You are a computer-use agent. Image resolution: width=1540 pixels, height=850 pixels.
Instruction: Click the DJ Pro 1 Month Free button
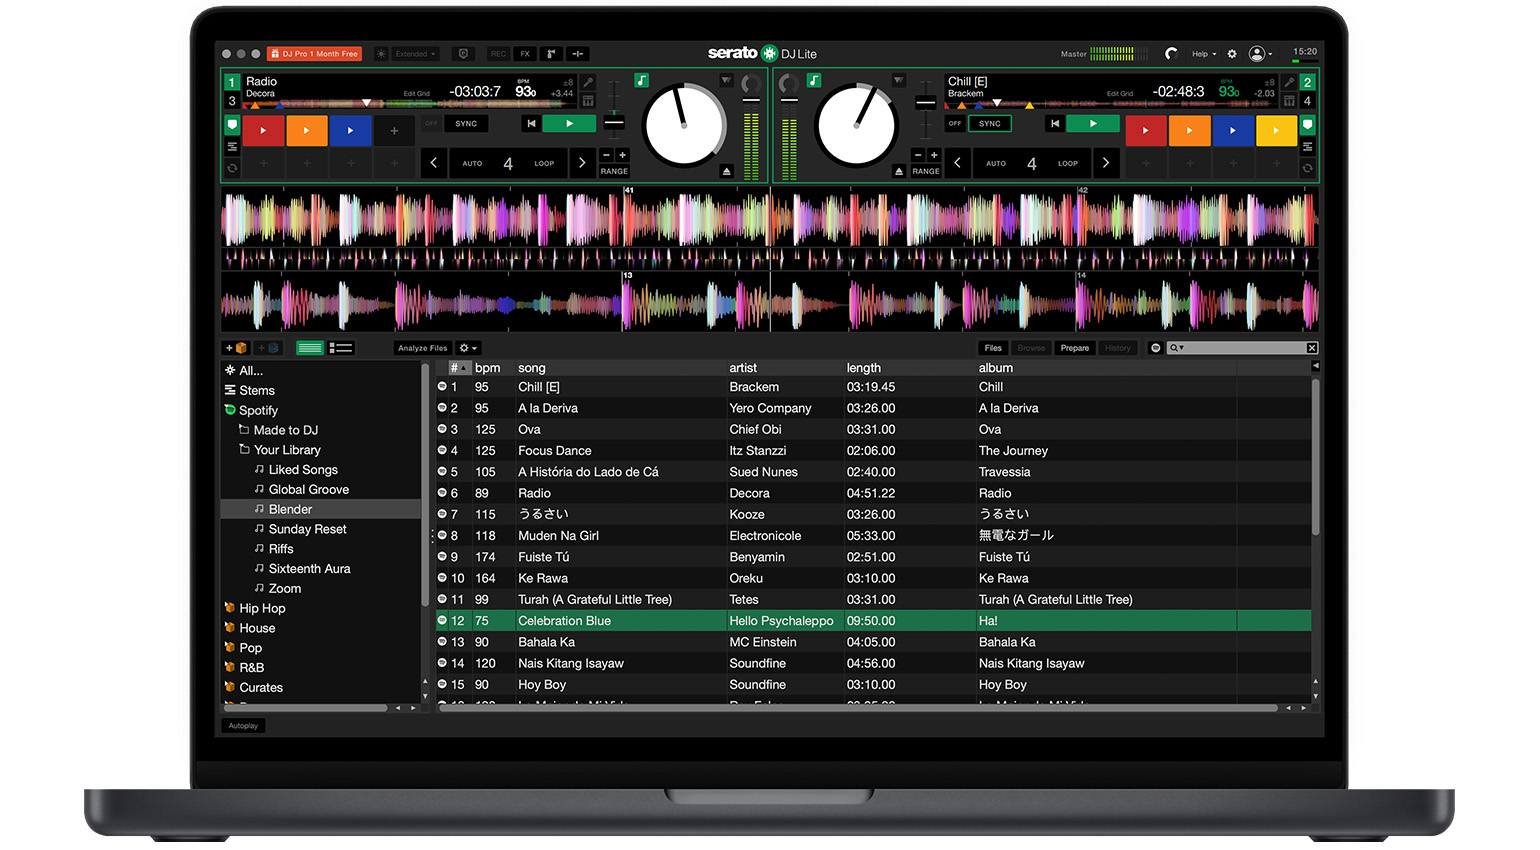point(315,54)
